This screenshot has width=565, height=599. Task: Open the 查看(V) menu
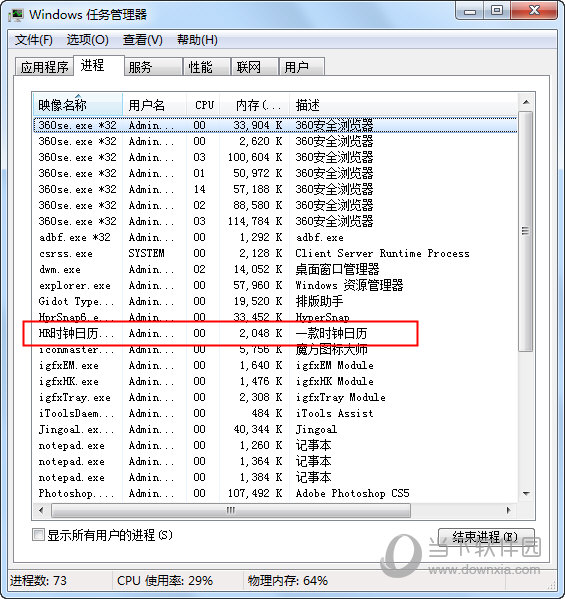142,40
